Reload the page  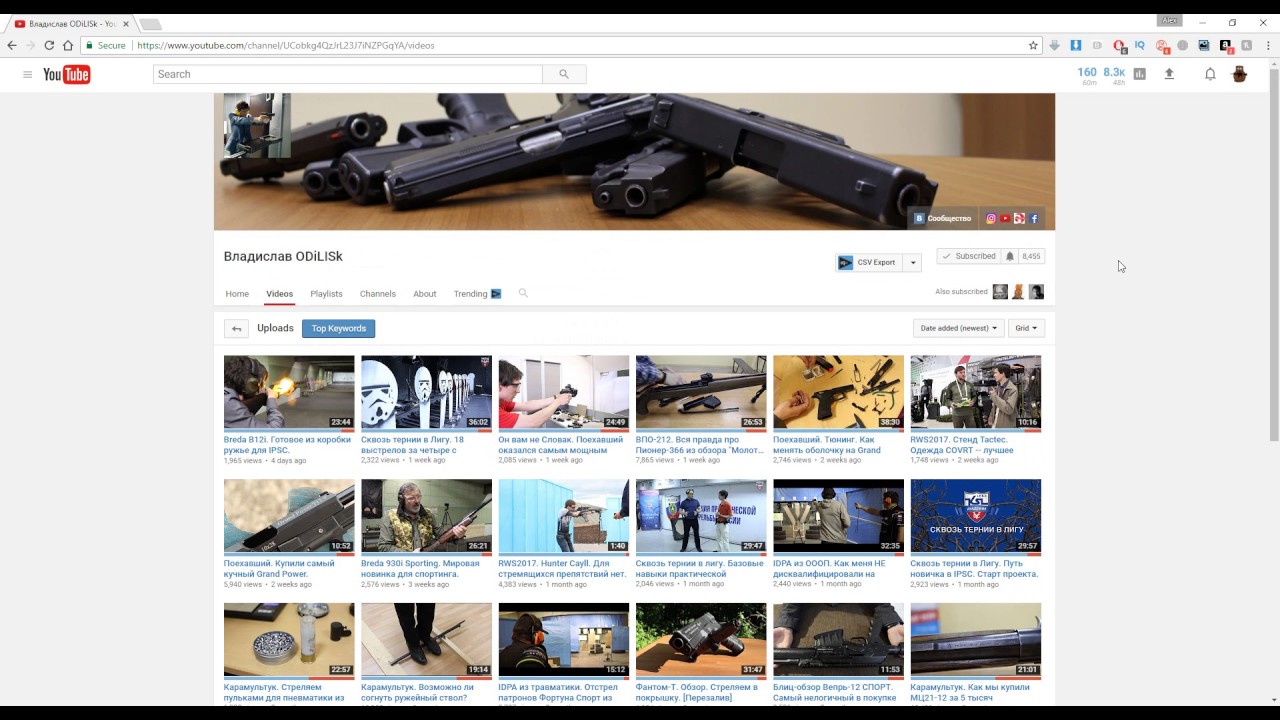(49, 45)
